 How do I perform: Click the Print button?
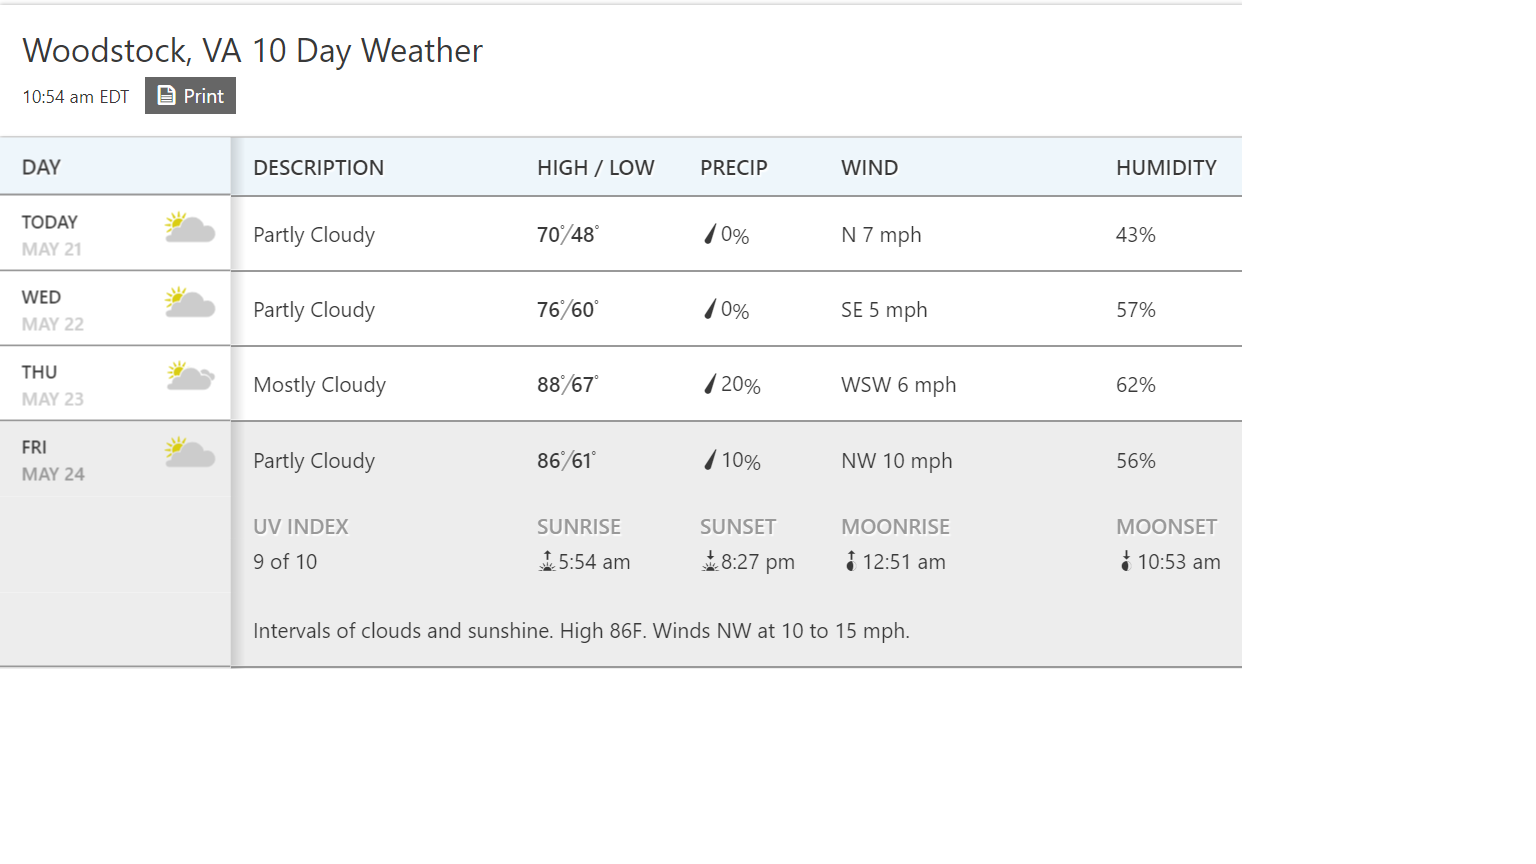[x=190, y=96]
